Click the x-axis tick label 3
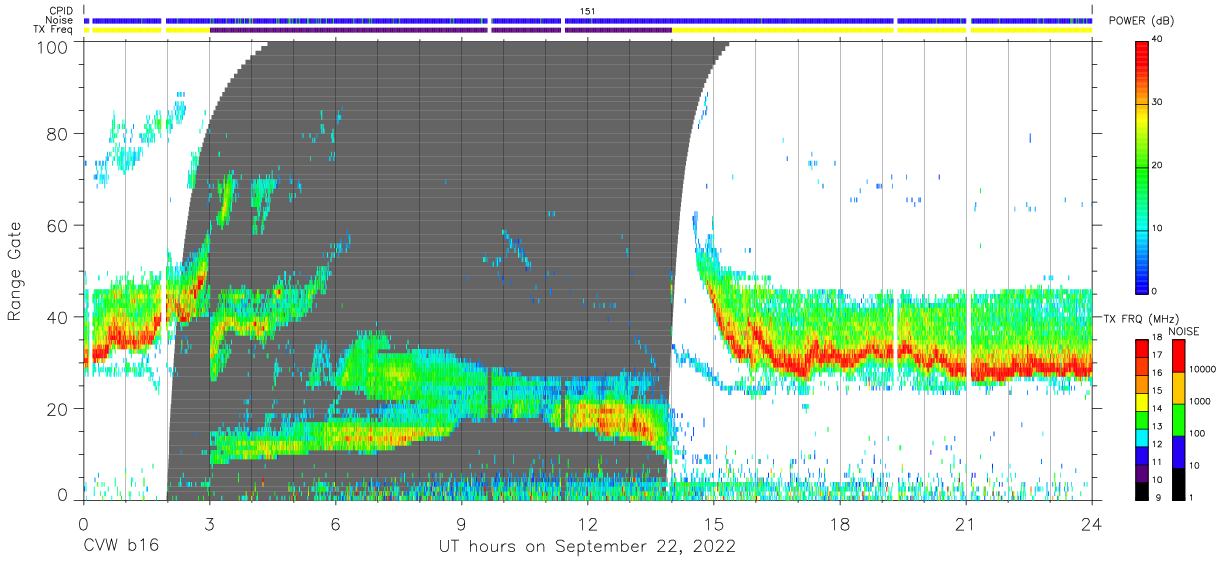 tap(209, 524)
